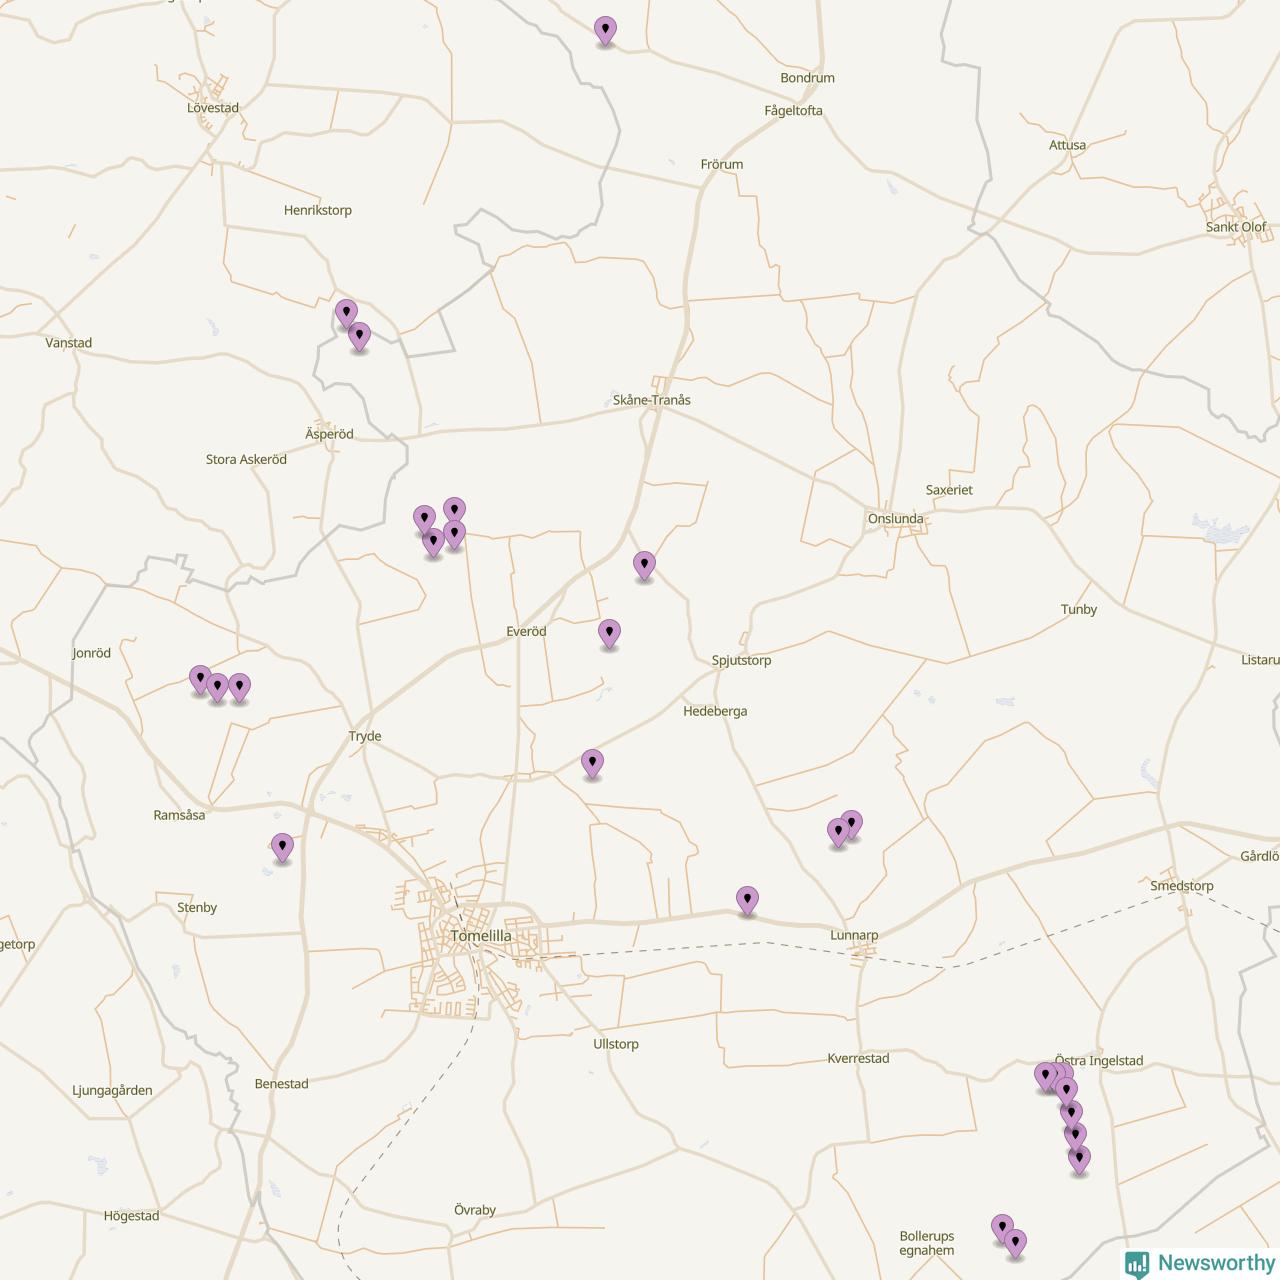Click the Lövestad label
Screen dimensions: 1280x1280
pyautogui.click(x=213, y=108)
